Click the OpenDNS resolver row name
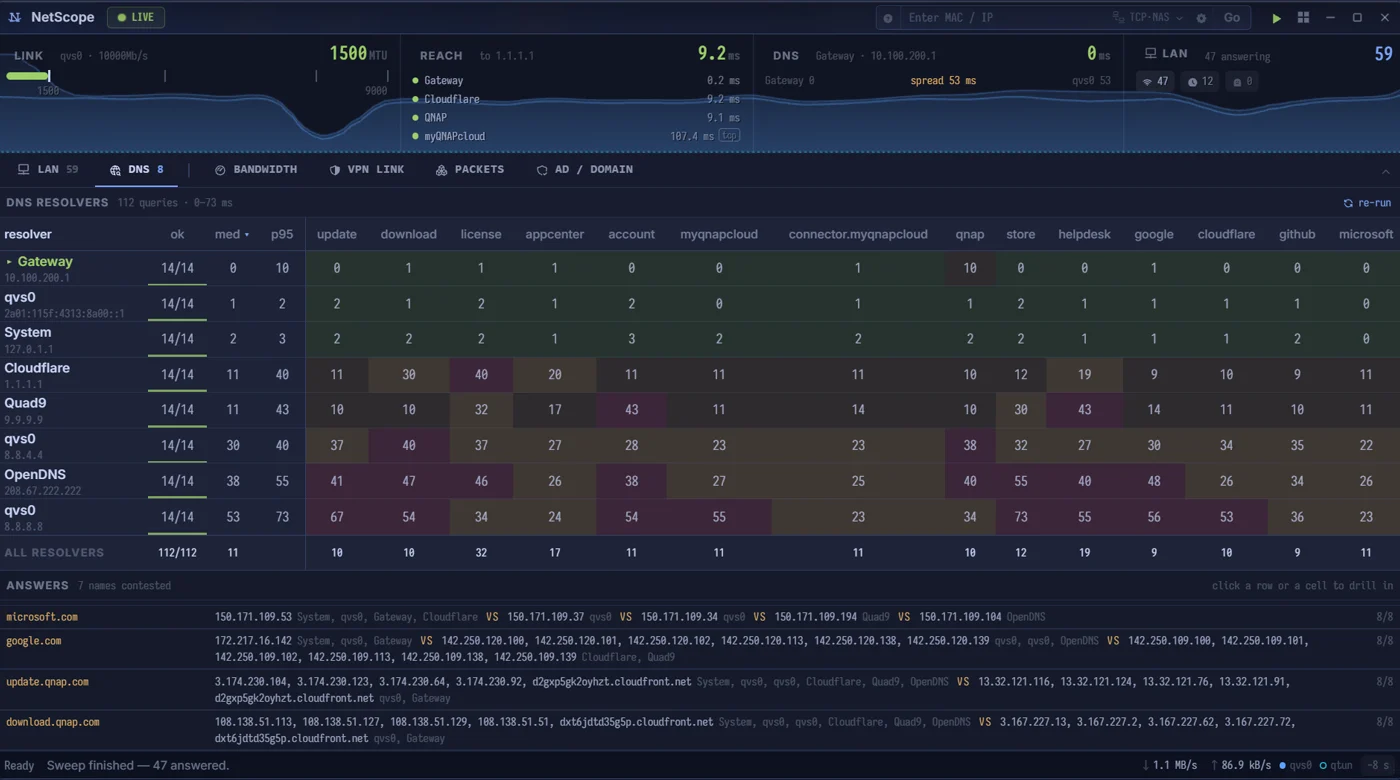Viewport: 1400px width, 780px height. [35, 474]
